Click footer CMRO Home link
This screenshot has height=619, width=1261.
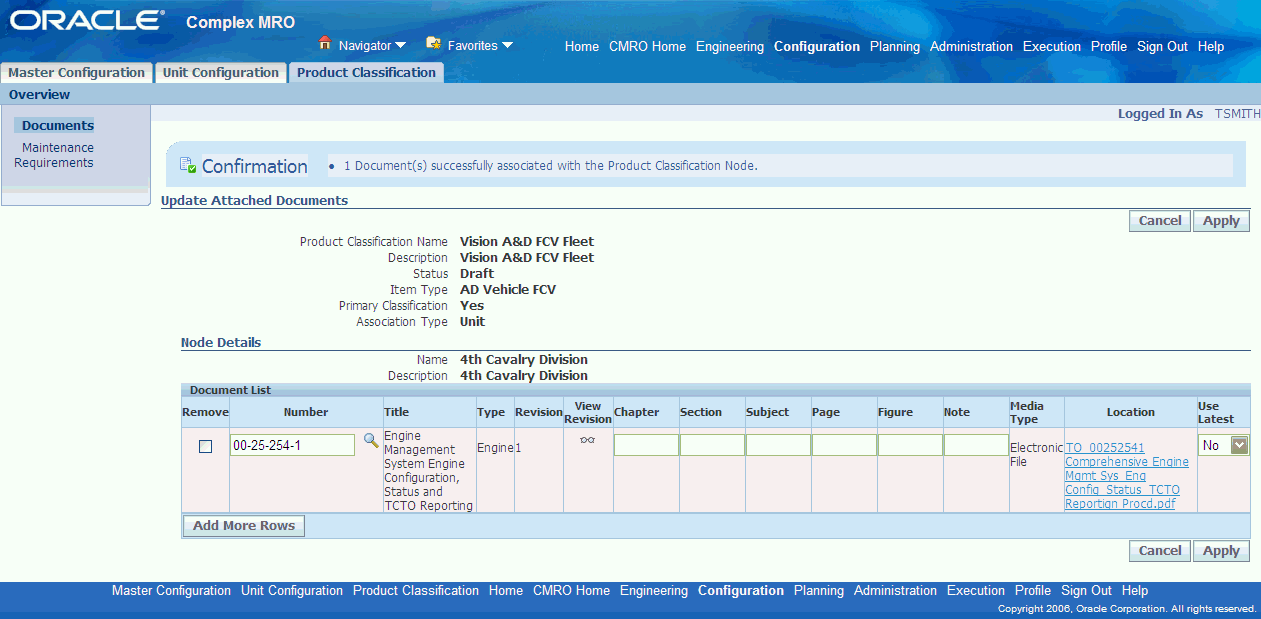[571, 591]
